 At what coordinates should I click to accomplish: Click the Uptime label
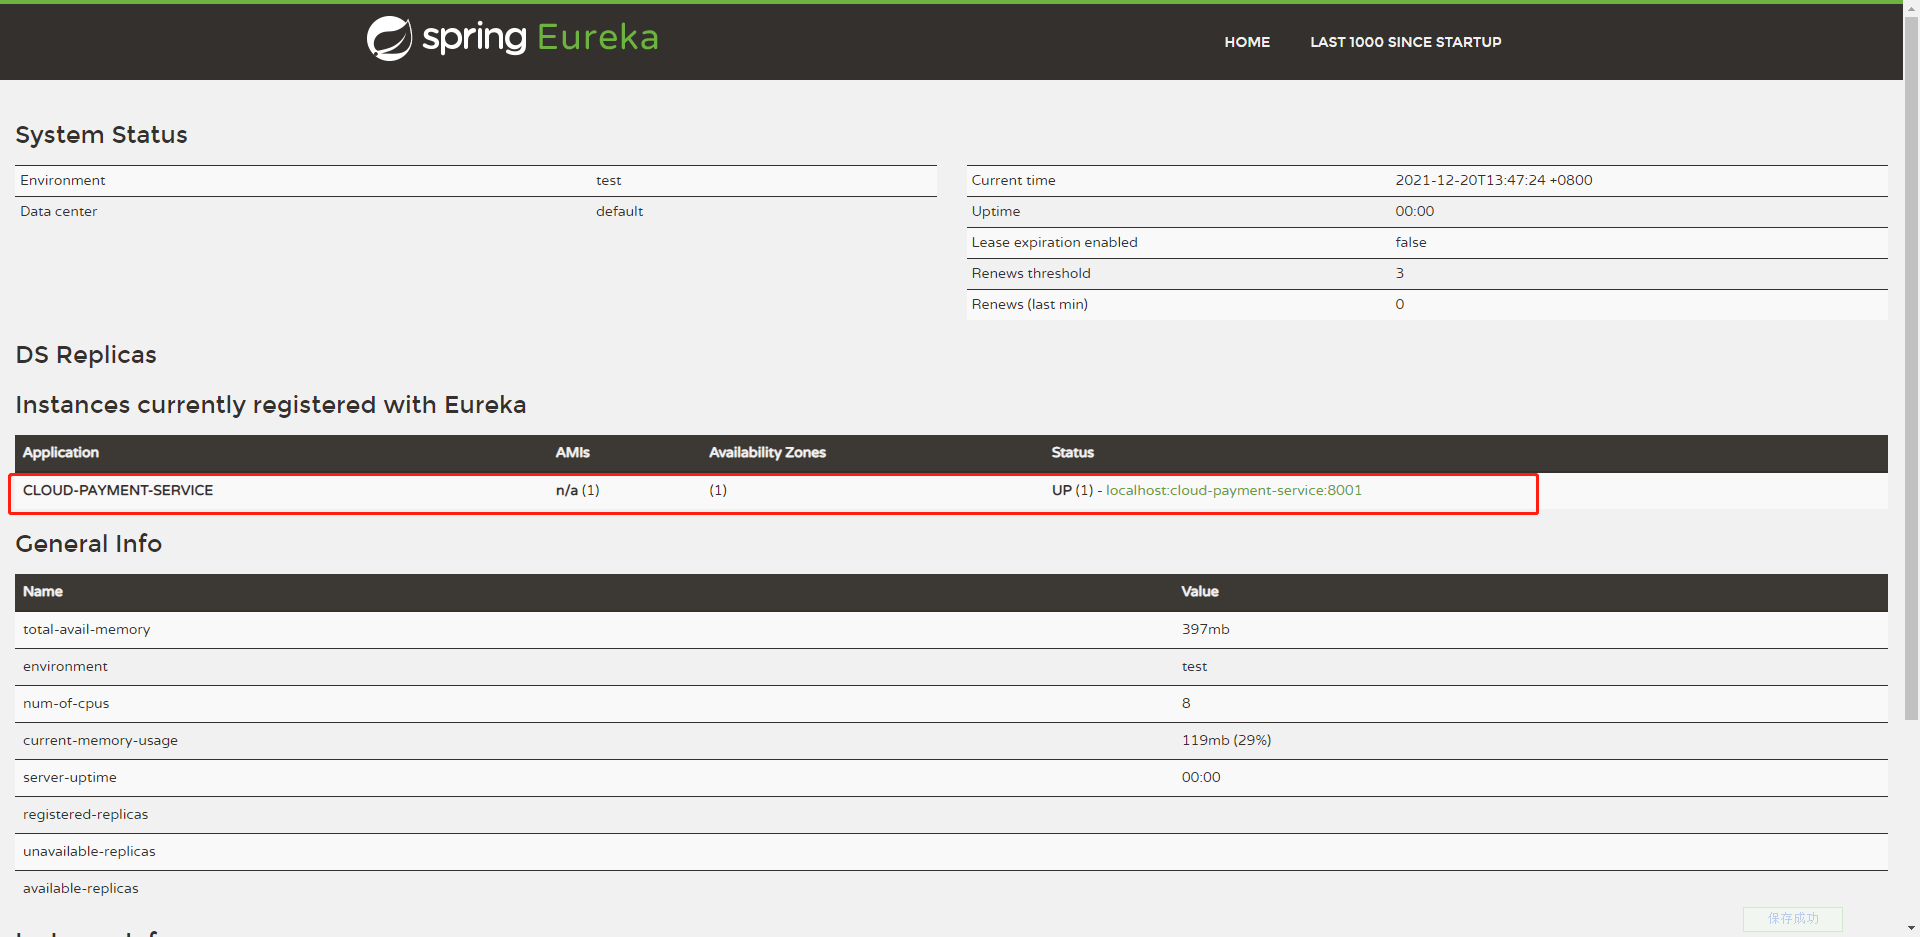coord(996,211)
